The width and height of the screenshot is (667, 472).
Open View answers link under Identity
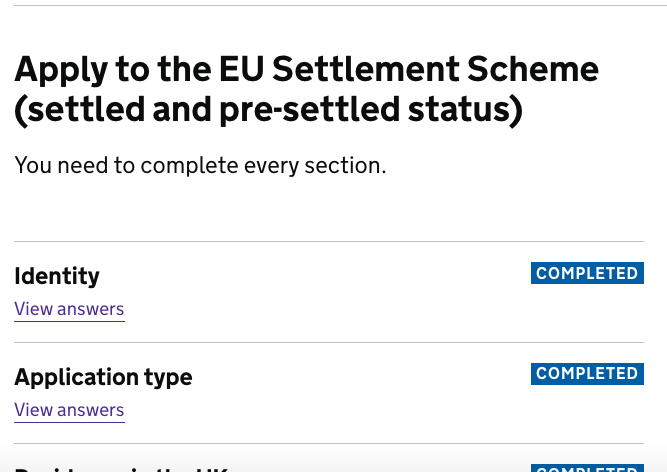tap(69, 309)
